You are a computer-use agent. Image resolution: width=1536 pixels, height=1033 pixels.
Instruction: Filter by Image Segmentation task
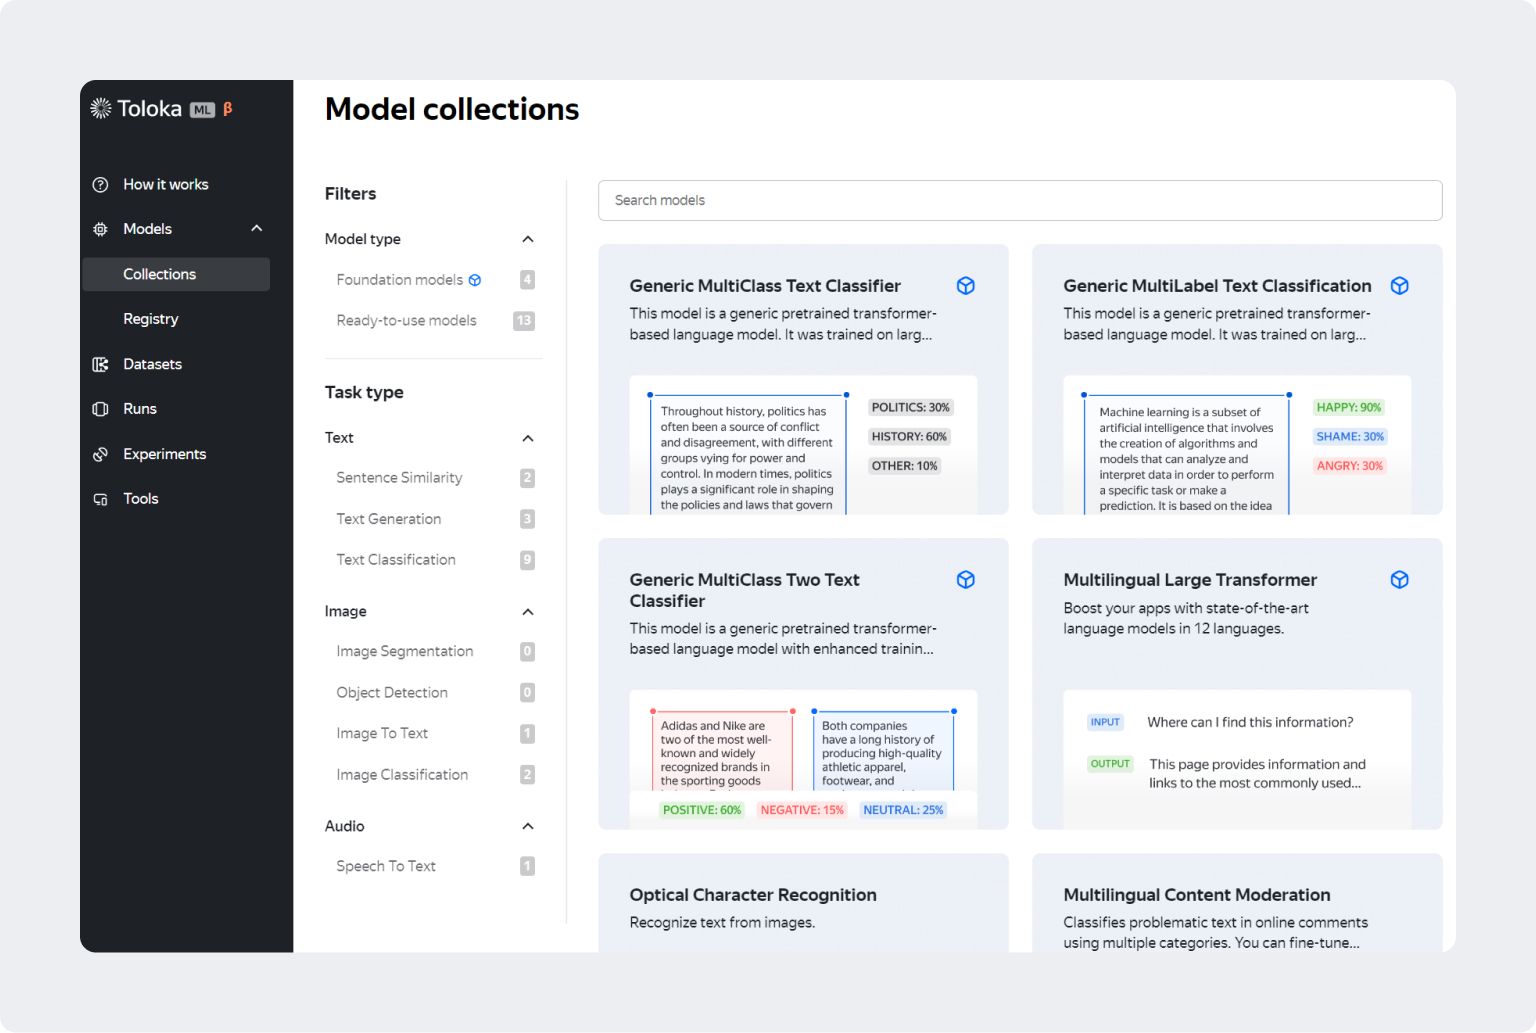pos(405,652)
